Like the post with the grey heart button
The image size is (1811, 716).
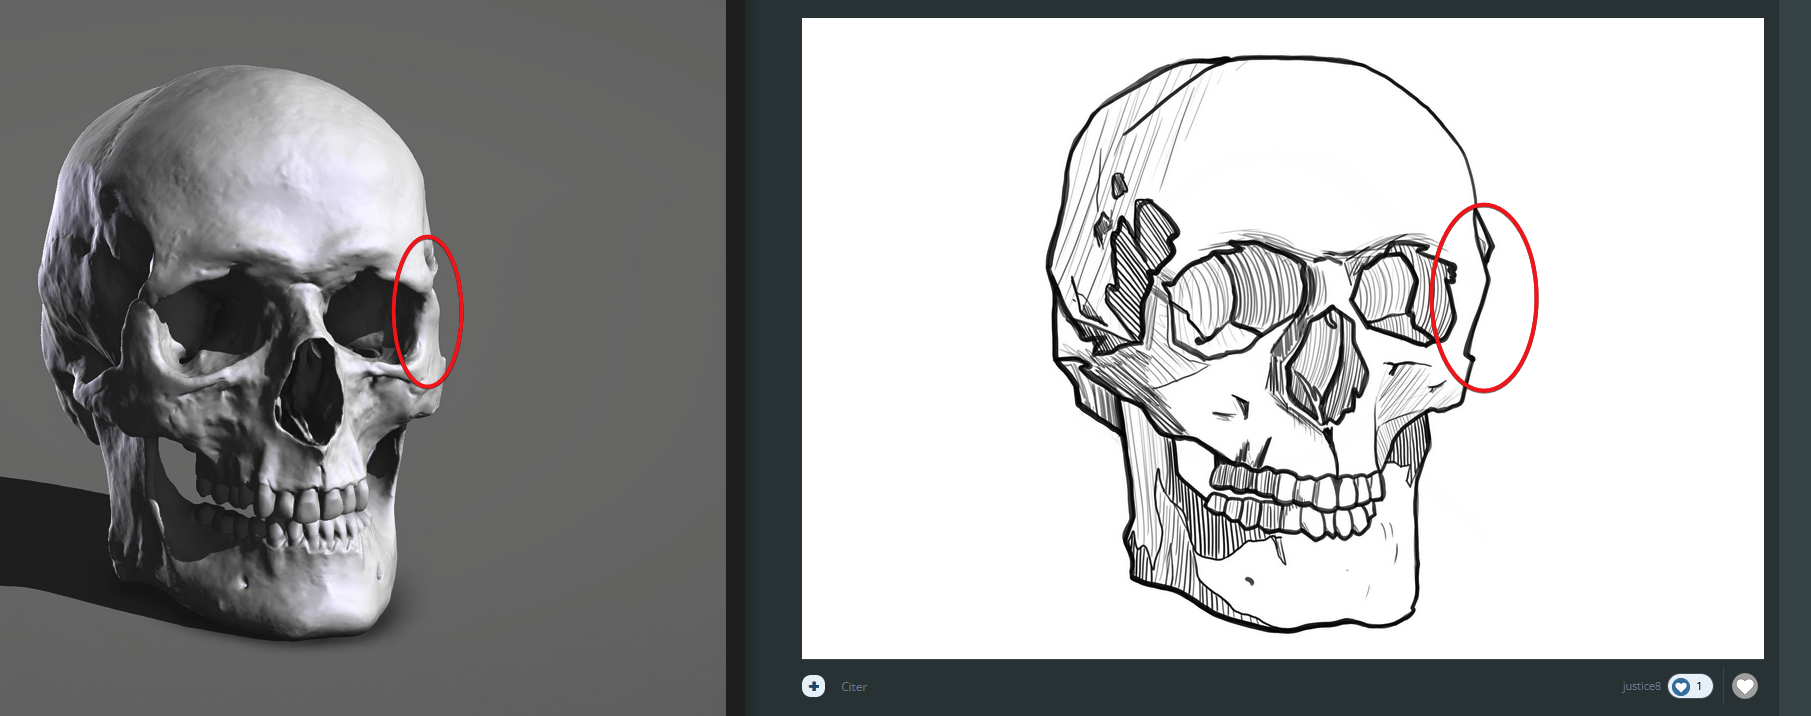pos(1745,686)
